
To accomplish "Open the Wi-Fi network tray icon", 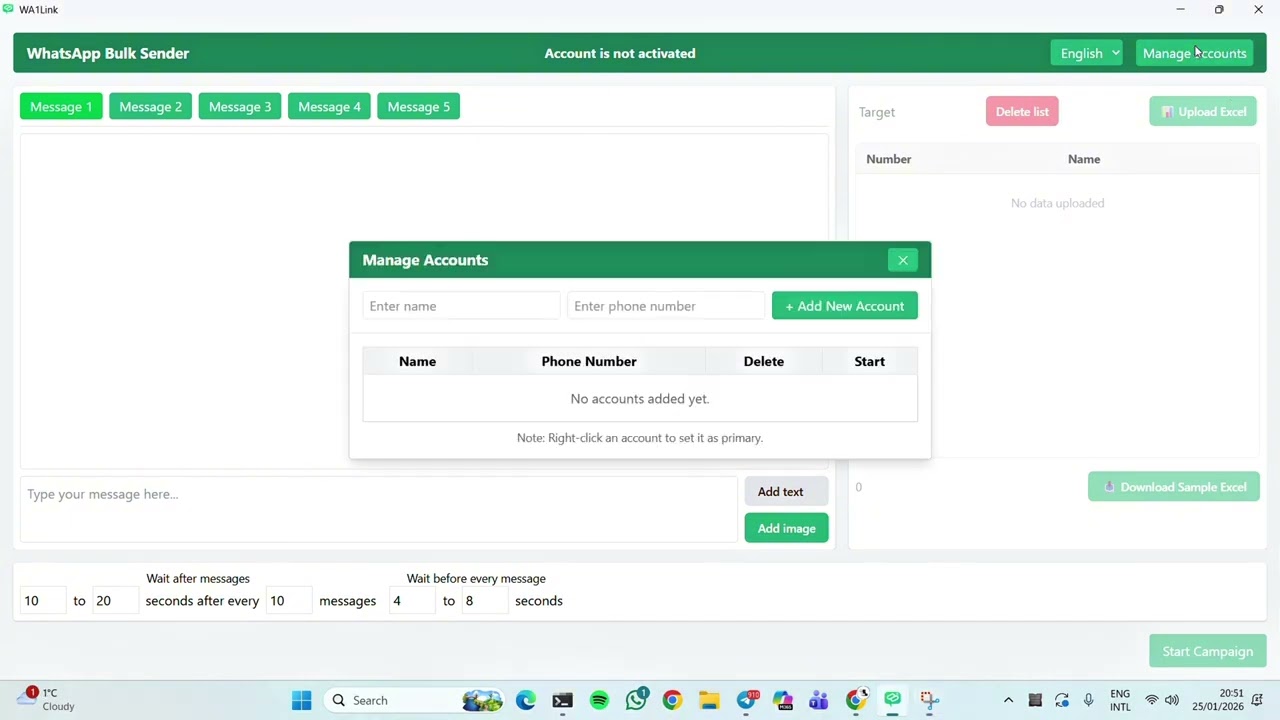I will click(1152, 700).
